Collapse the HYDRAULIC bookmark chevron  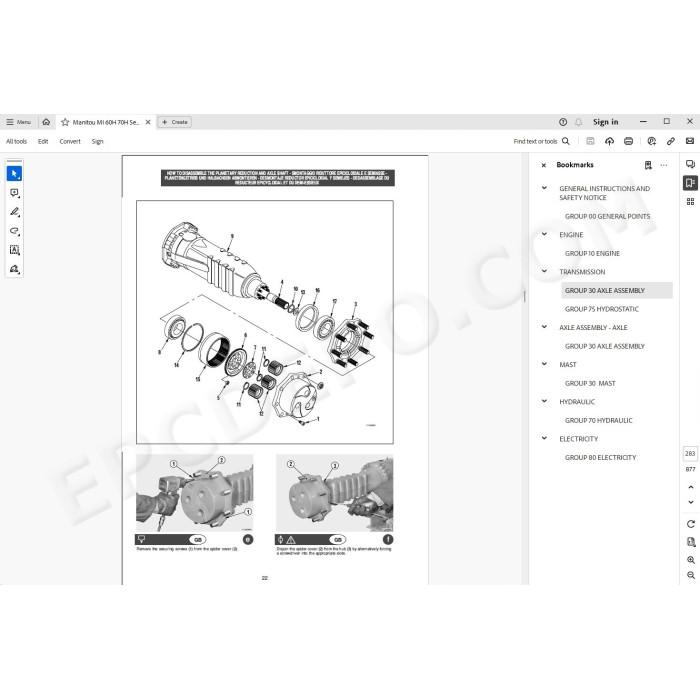544,401
